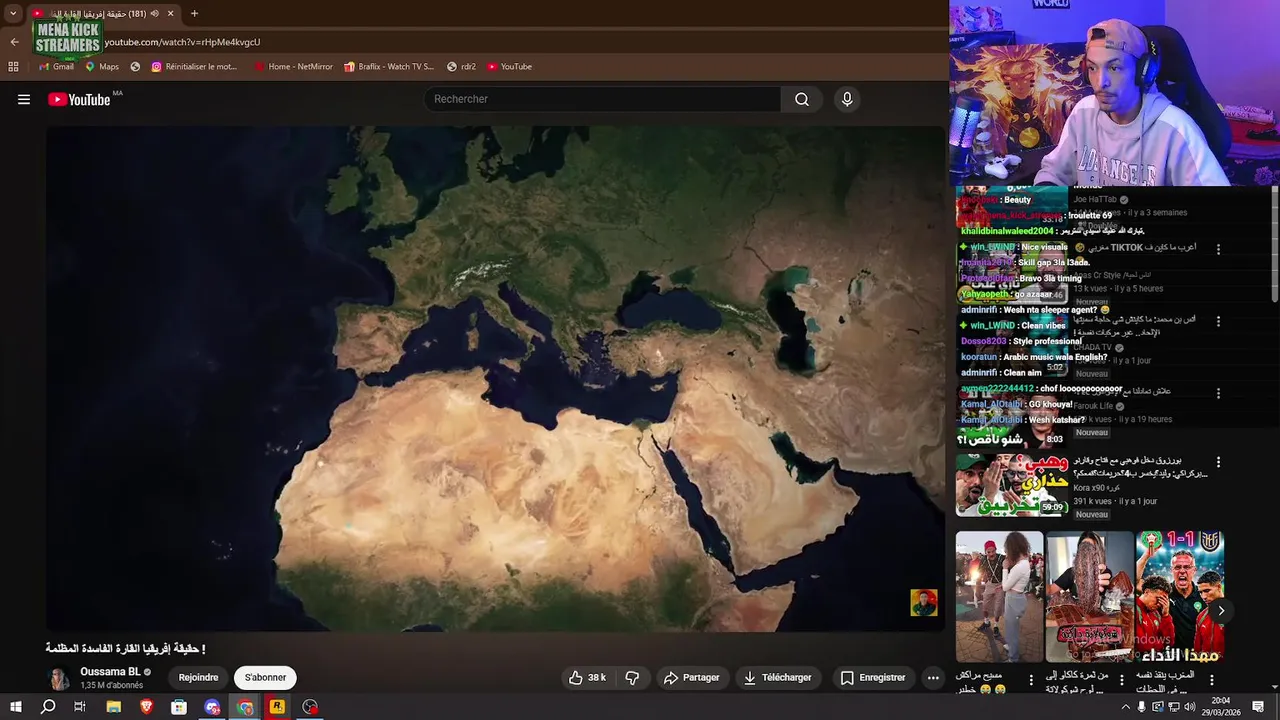
Task: Open Discord from taskbar
Action: click(212, 707)
